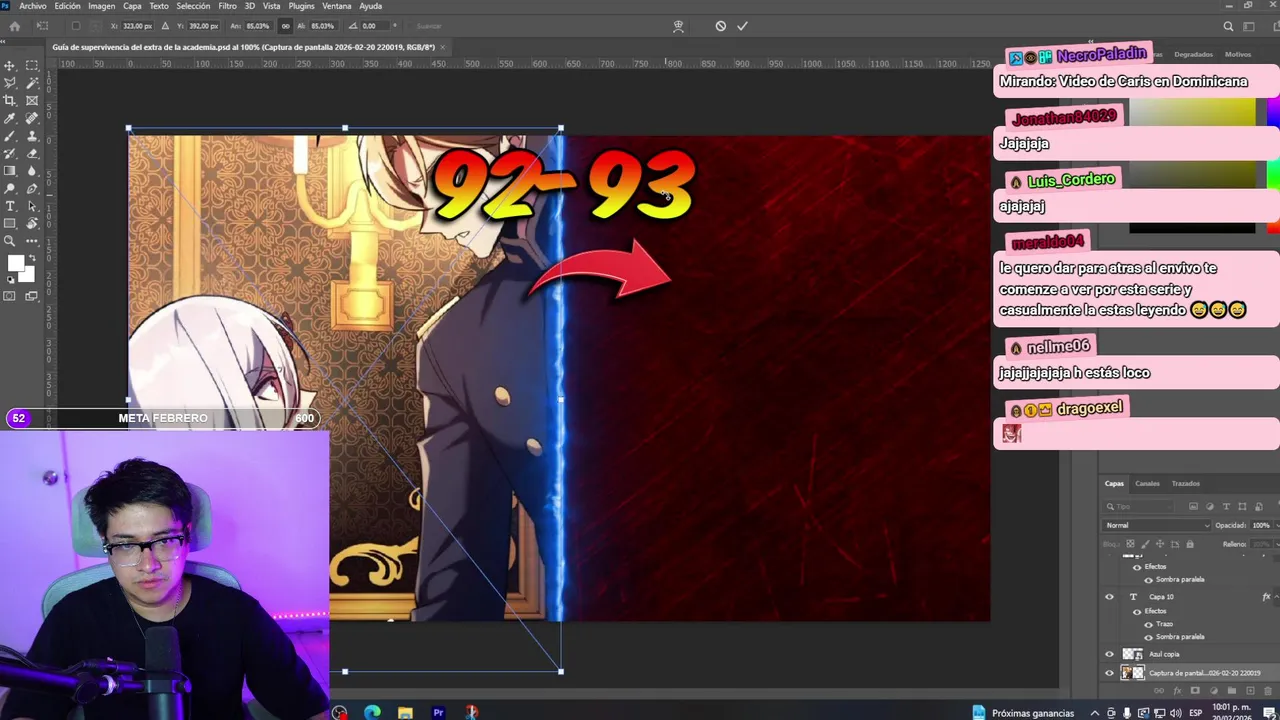Screen dimensions: 1280x720
Task: Select the Dodge tool
Action: [x=9, y=188]
